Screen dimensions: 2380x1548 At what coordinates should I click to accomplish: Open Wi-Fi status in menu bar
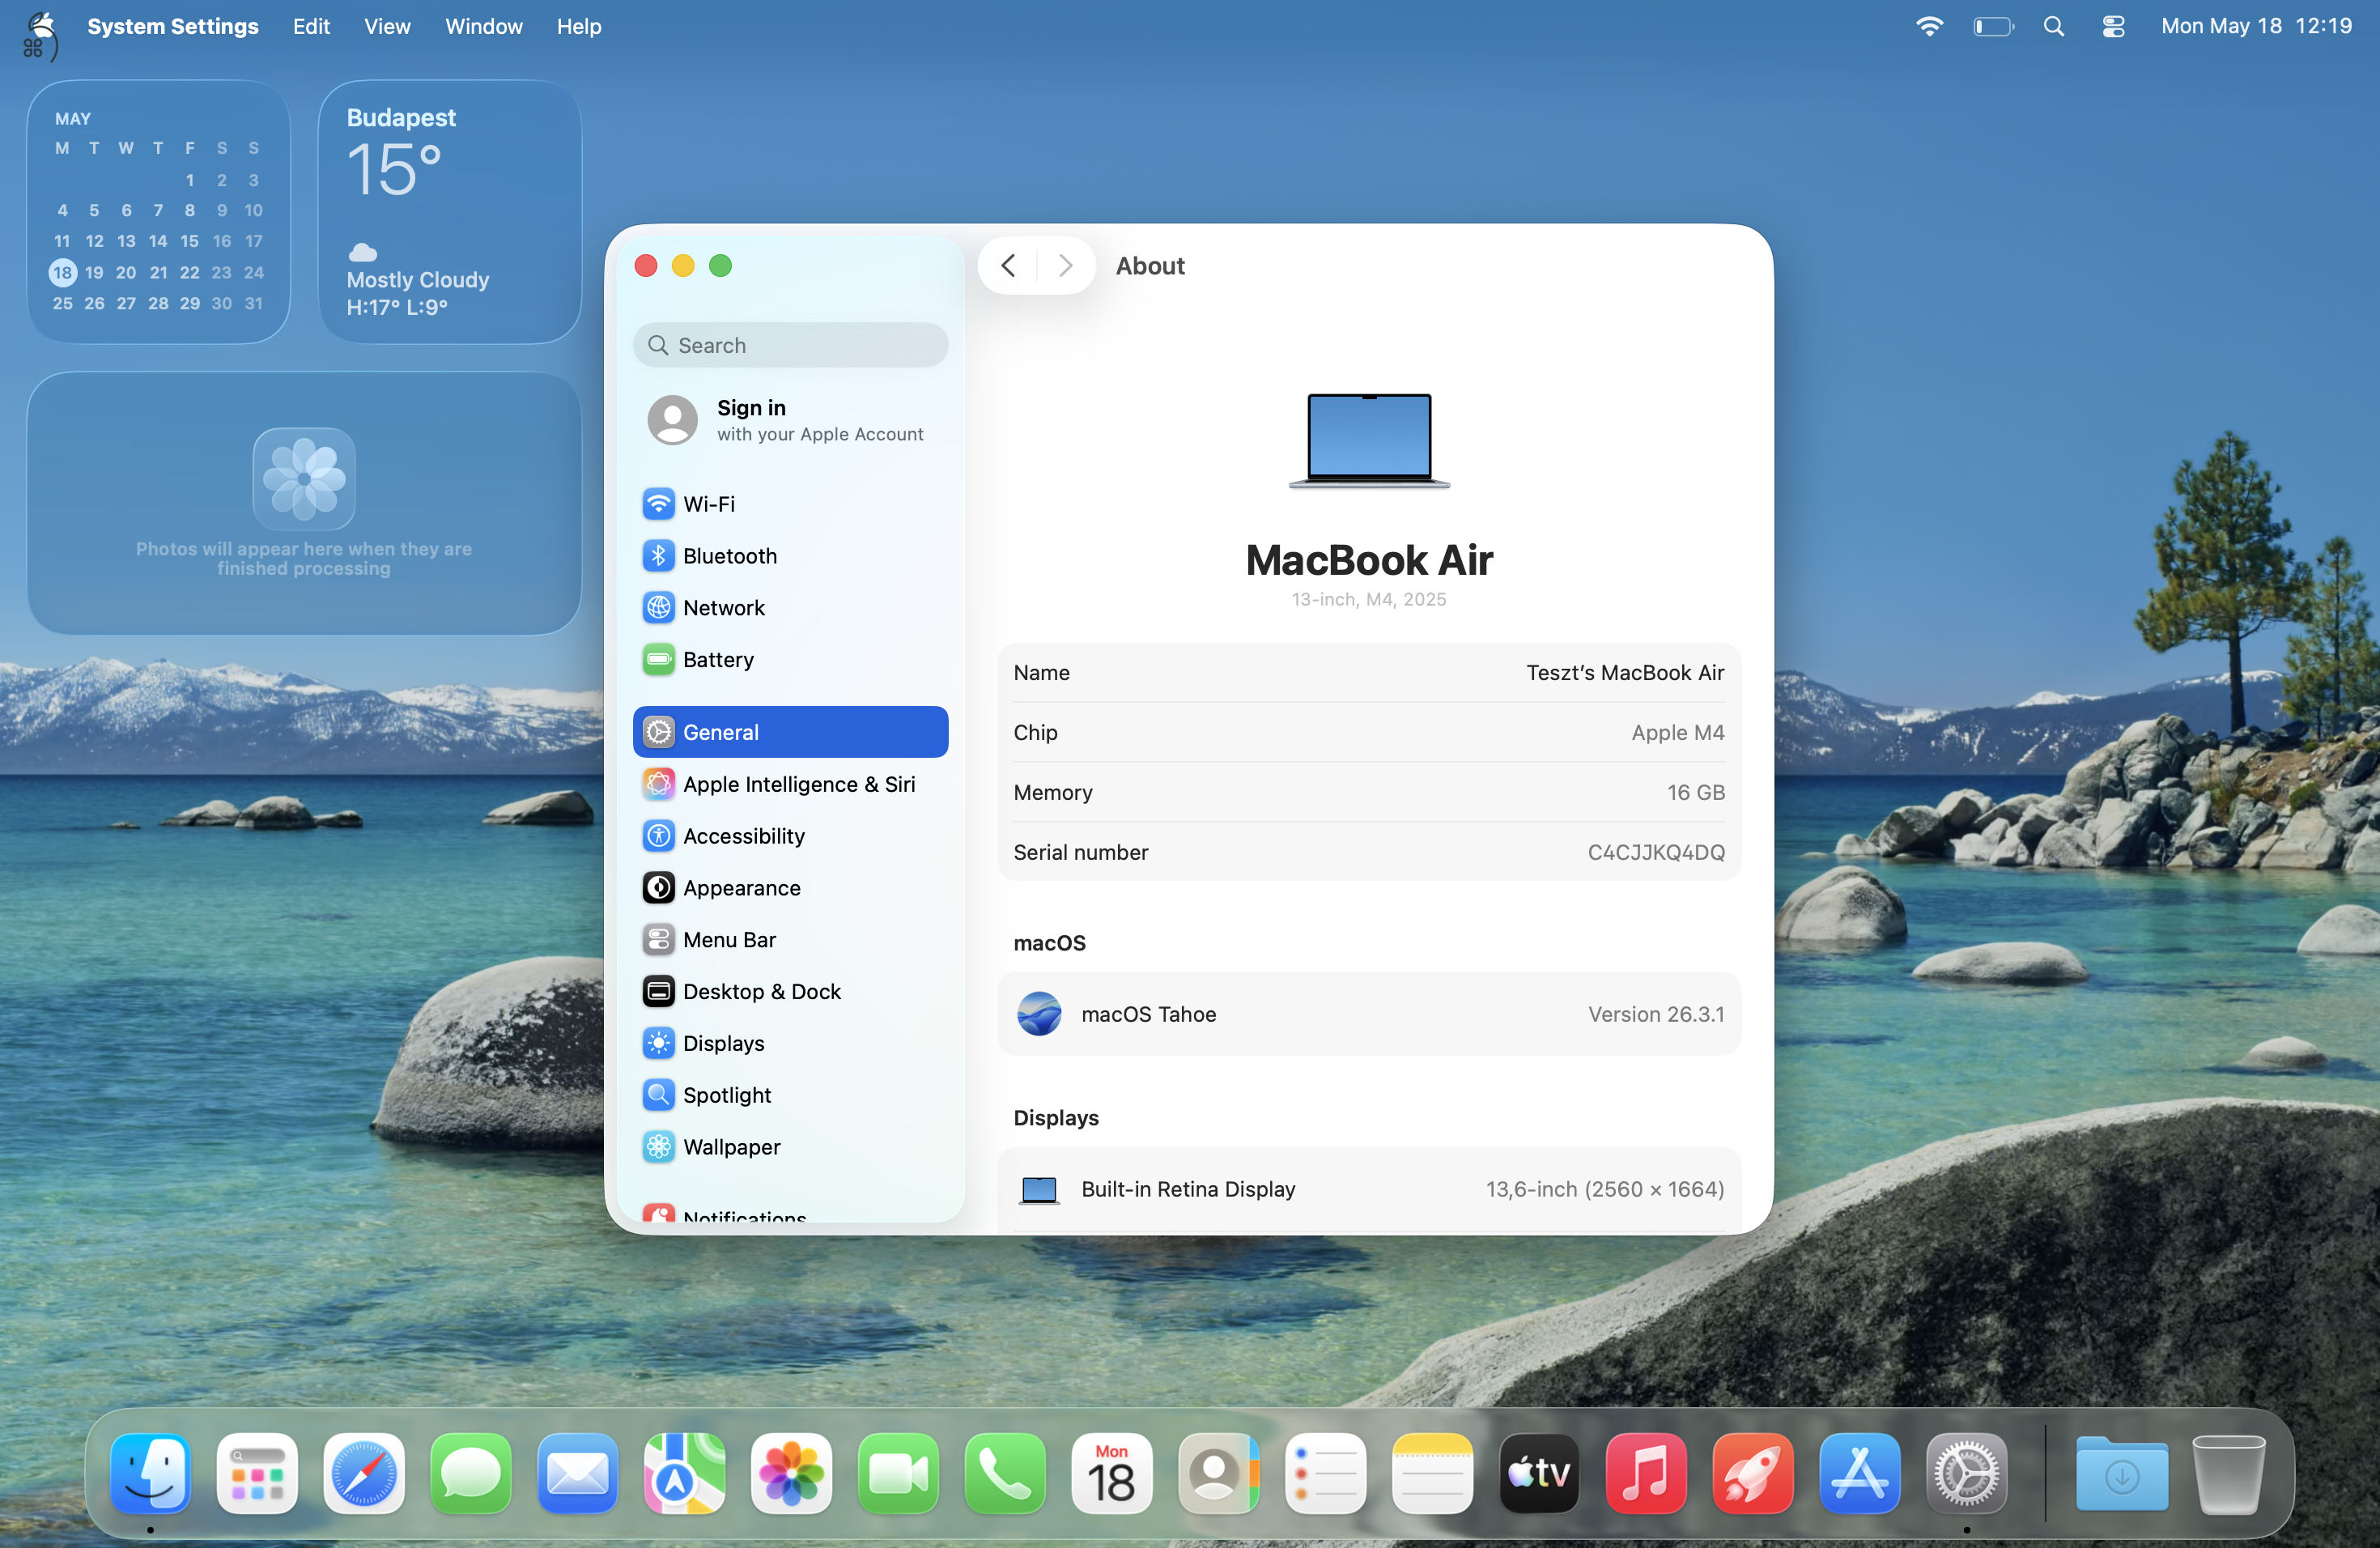click(x=1930, y=26)
